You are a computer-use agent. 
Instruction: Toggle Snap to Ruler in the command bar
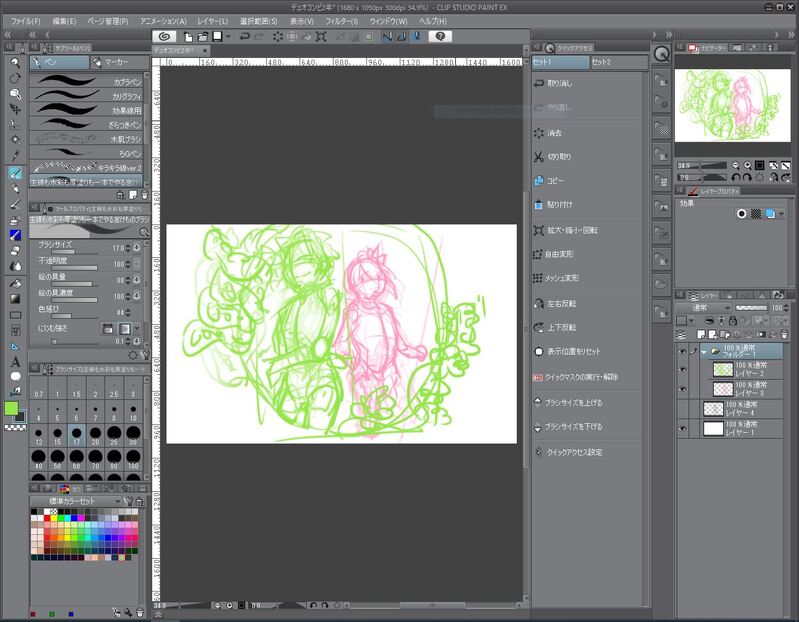point(388,37)
